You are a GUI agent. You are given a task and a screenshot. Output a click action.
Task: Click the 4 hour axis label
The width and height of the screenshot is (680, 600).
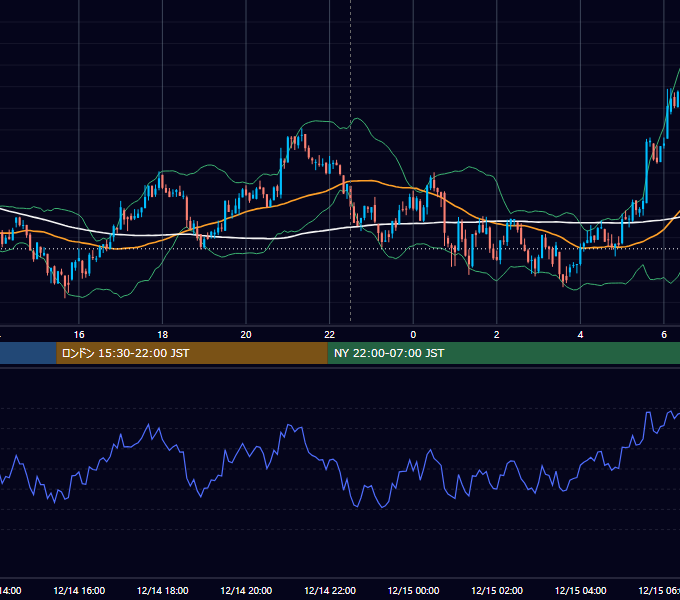point(580,335)
